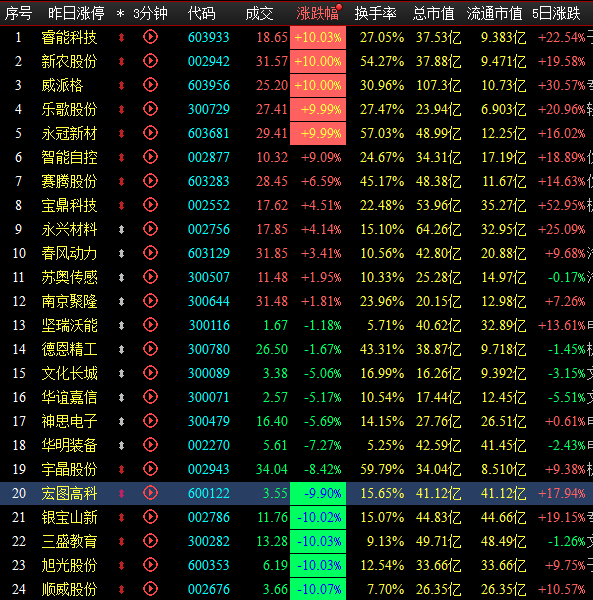Click the play icon in 宏图高科 row
This screenshot has height=600, width=593.
(150, 493)
